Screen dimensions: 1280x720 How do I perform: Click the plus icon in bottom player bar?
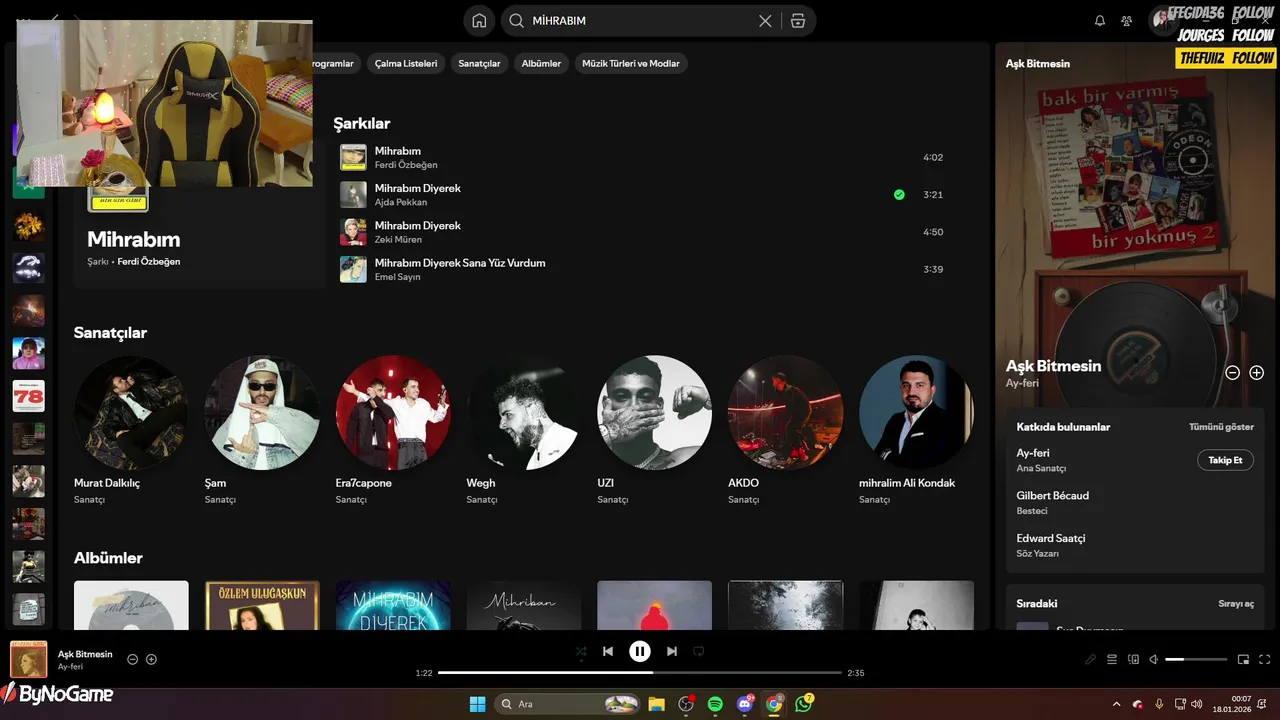click(151, 660)
